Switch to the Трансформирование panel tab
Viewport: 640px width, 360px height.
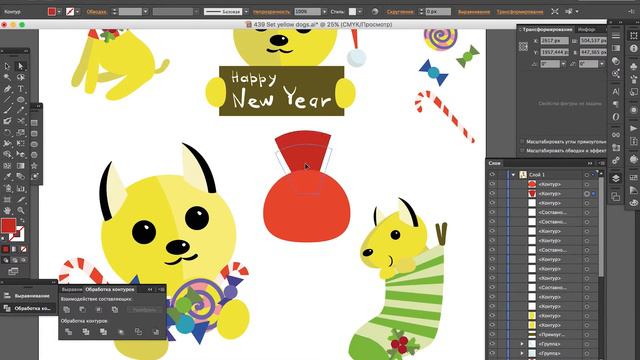pyautogui.click(x=547, y=29)
